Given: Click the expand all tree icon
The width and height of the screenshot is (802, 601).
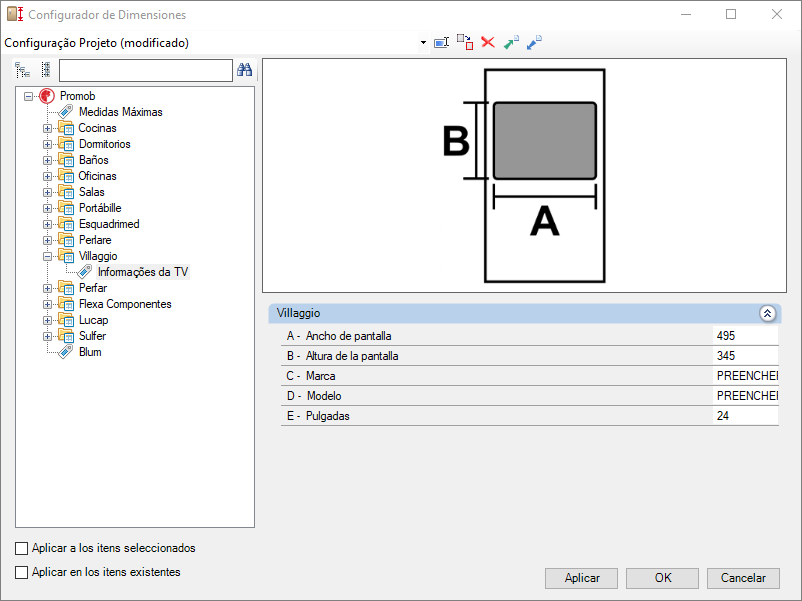Looking at the screenshot, I should (23, 70).
